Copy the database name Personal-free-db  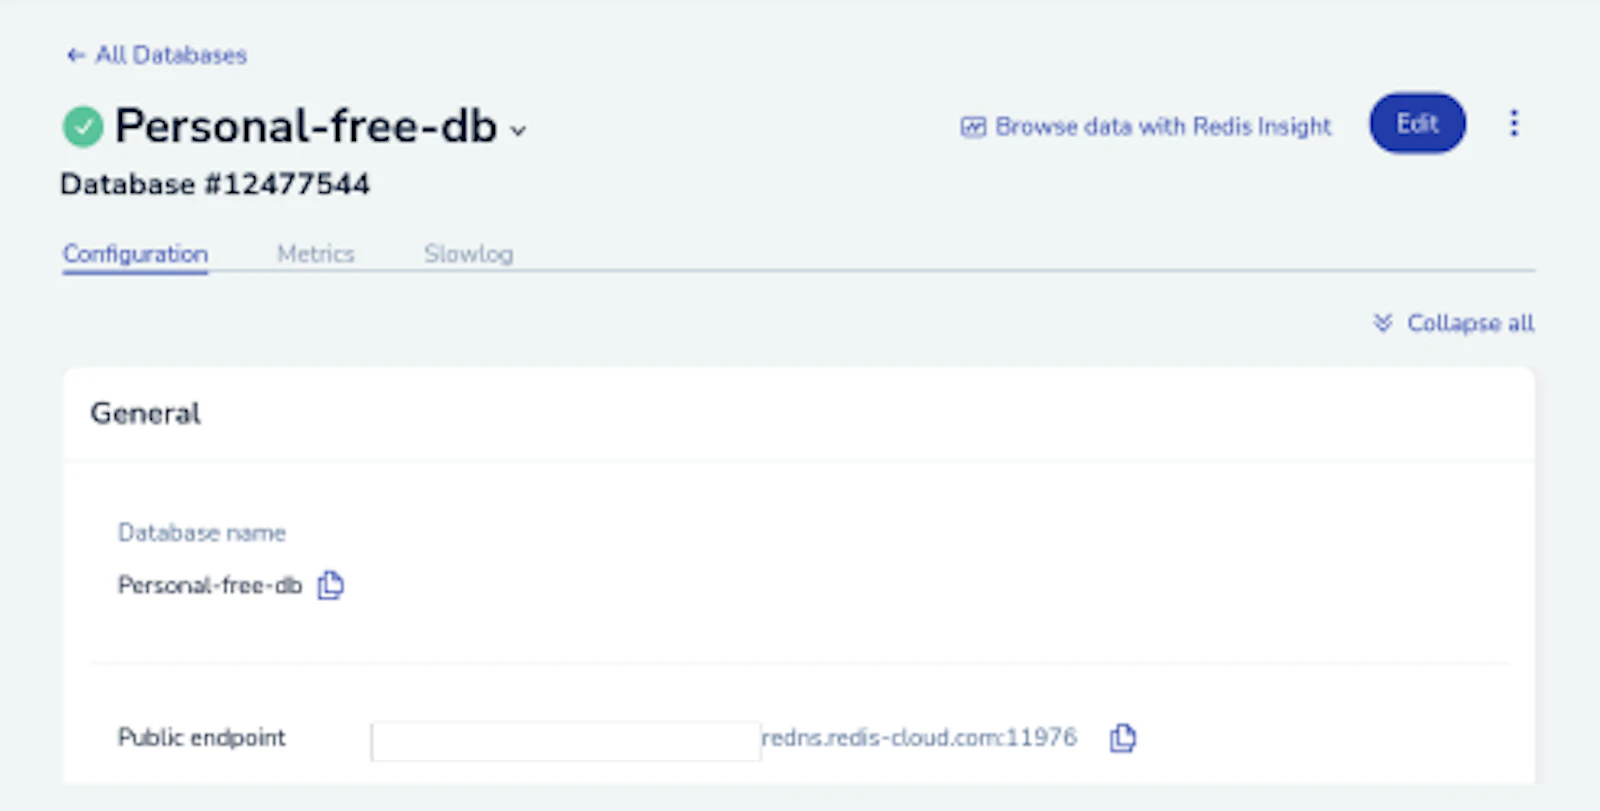pyautogui.click(x=331, y=585)
